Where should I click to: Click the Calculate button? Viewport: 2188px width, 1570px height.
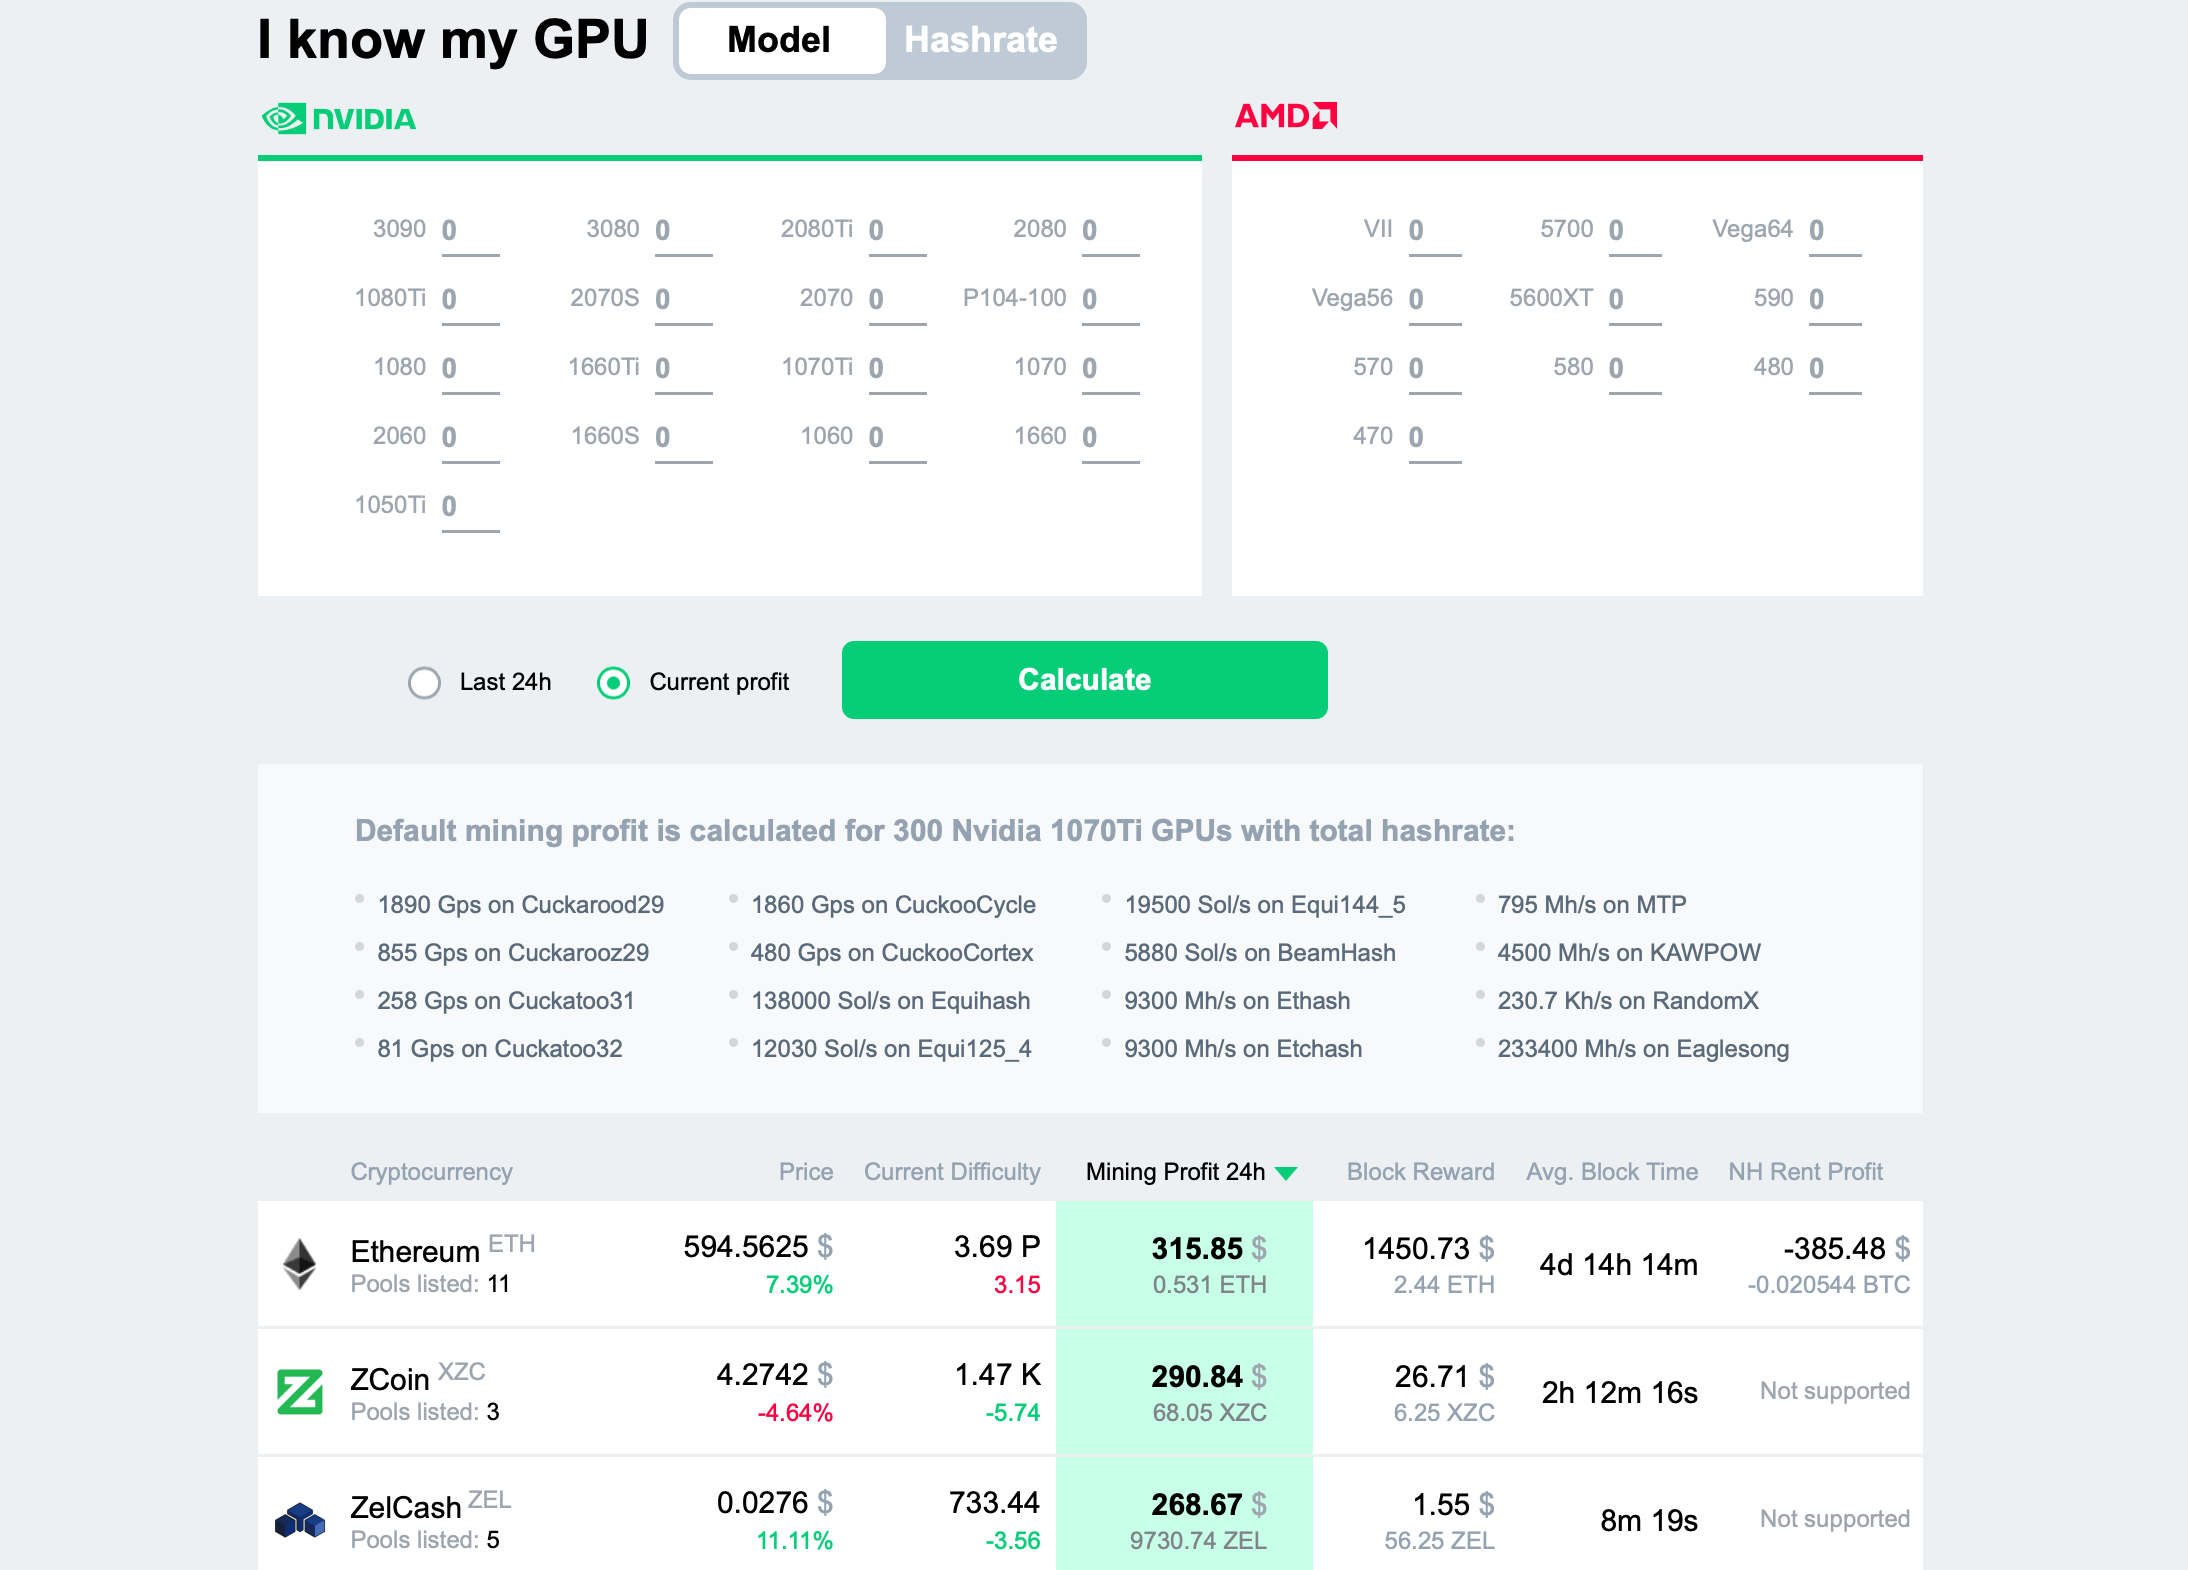tap(1086, 680)
